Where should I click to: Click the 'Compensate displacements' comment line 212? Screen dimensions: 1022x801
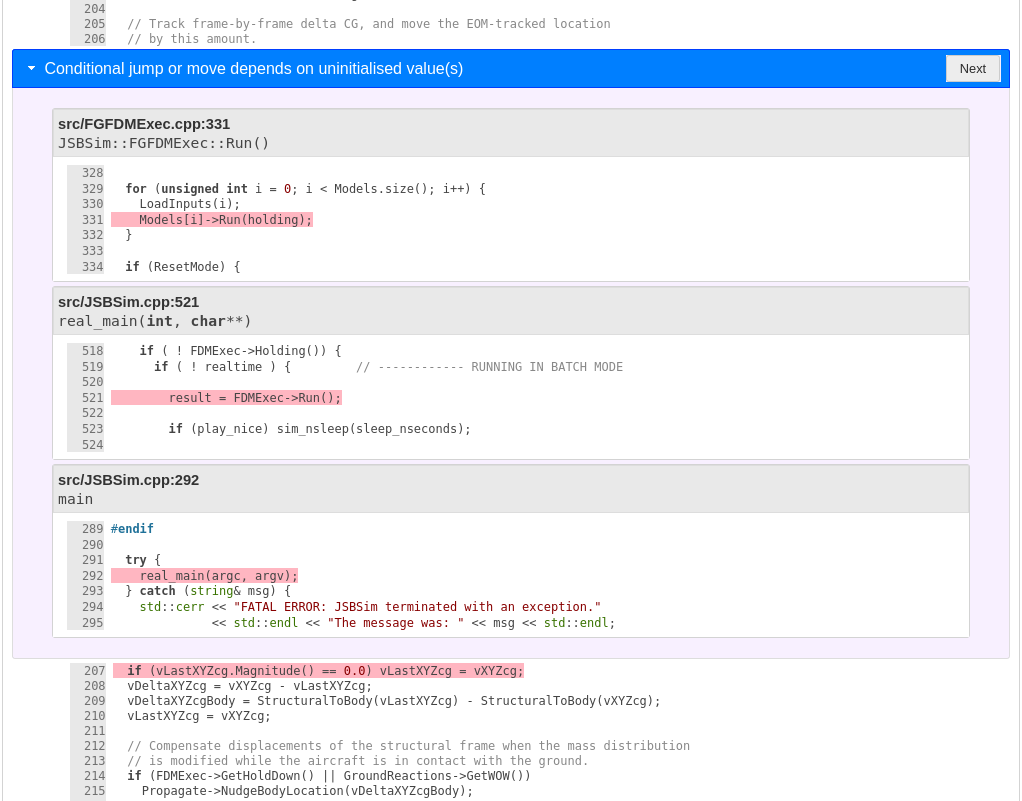pos(409,746)
